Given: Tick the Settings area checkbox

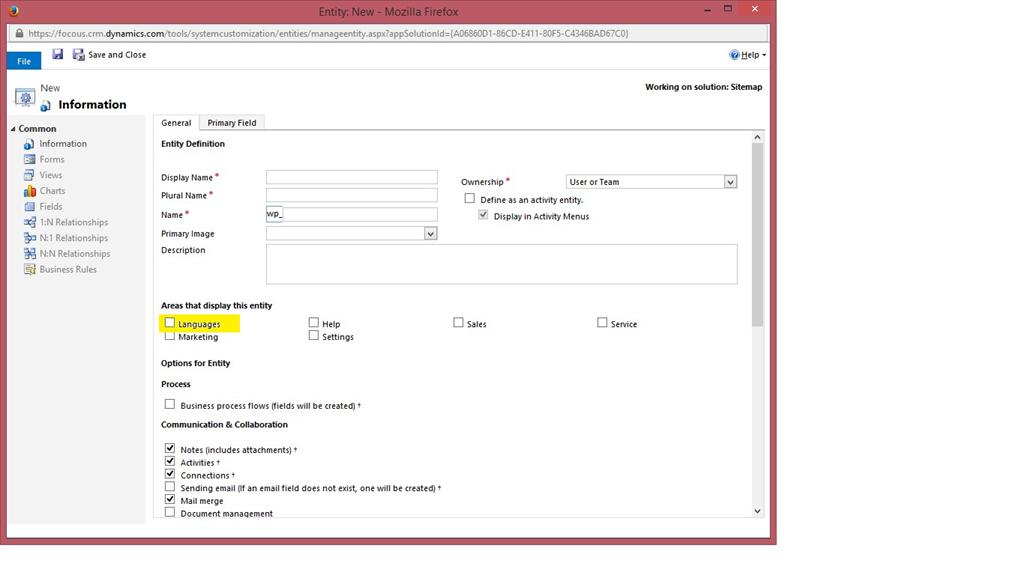Looking at the screenshot, I should [x=313, y=336].
